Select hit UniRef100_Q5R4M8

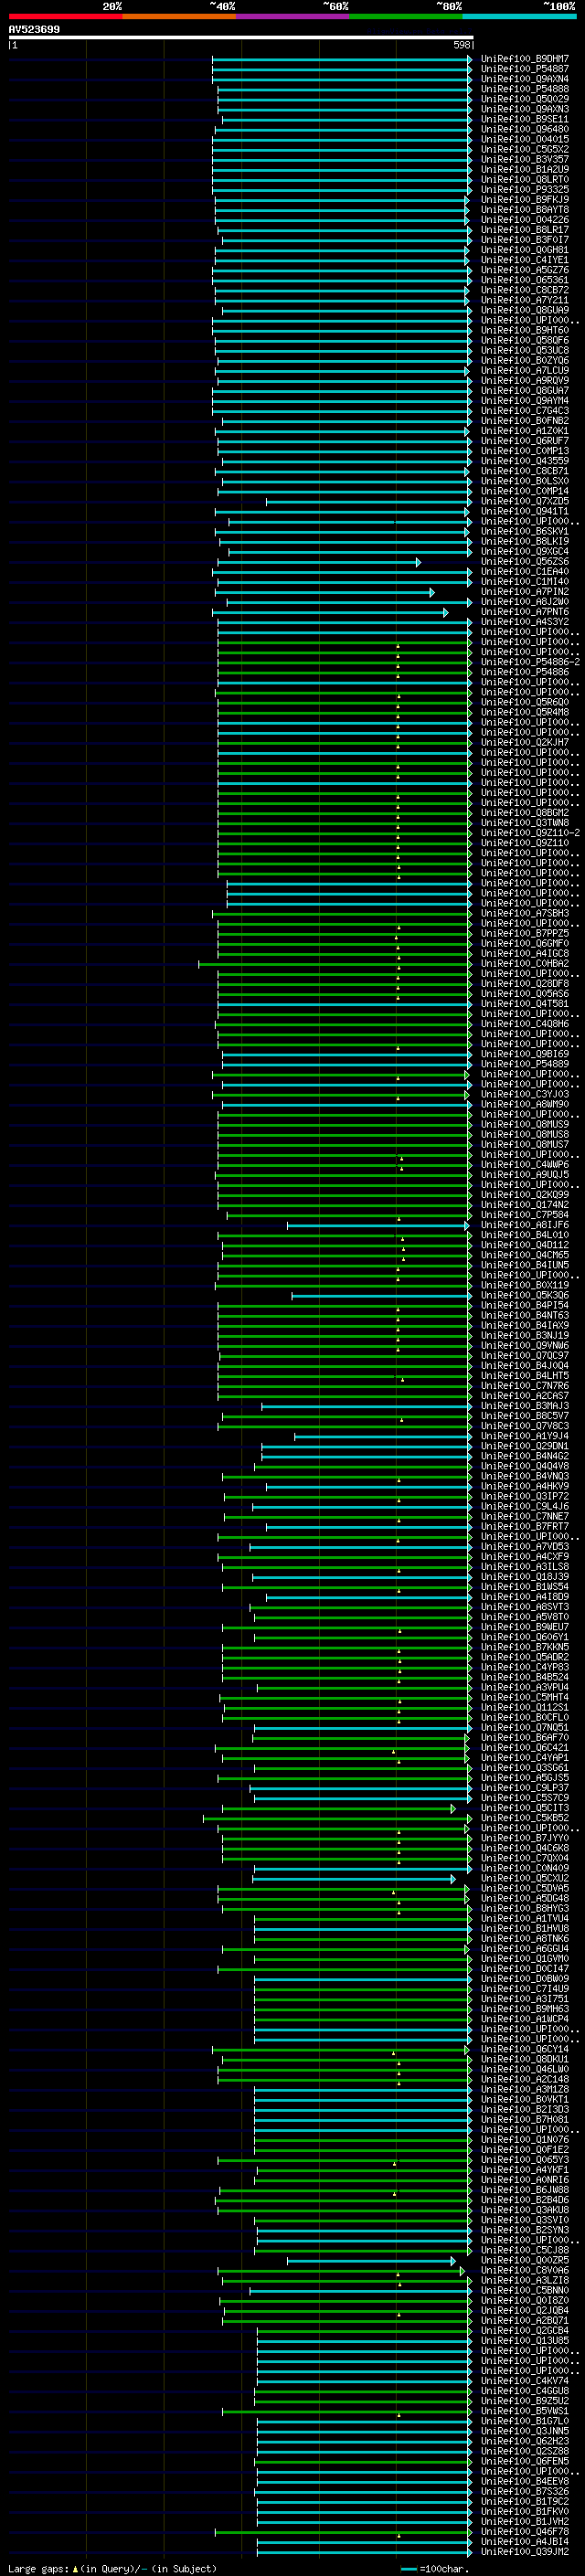525,712
